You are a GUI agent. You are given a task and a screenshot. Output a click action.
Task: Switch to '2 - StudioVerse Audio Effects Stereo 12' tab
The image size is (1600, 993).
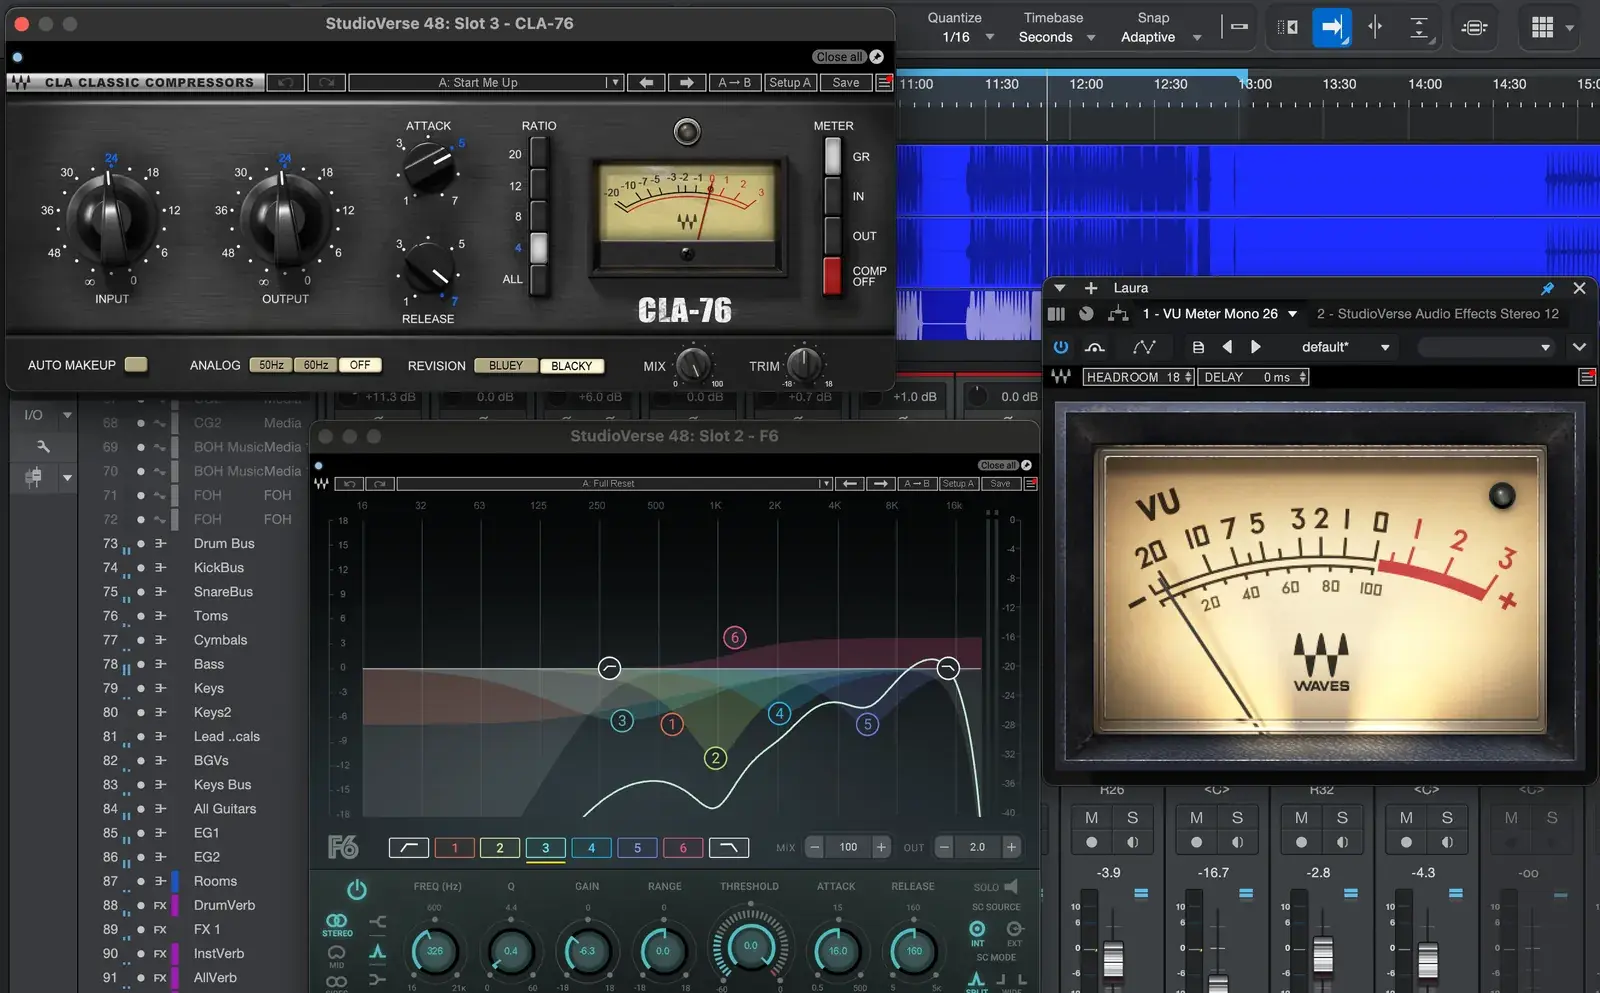[x=1438, y=314]
